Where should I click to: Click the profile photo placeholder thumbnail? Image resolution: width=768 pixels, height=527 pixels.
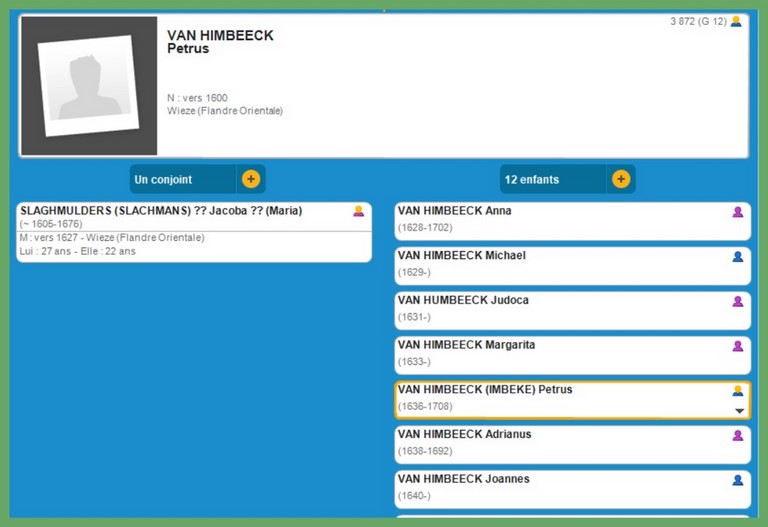coord(90,86)
